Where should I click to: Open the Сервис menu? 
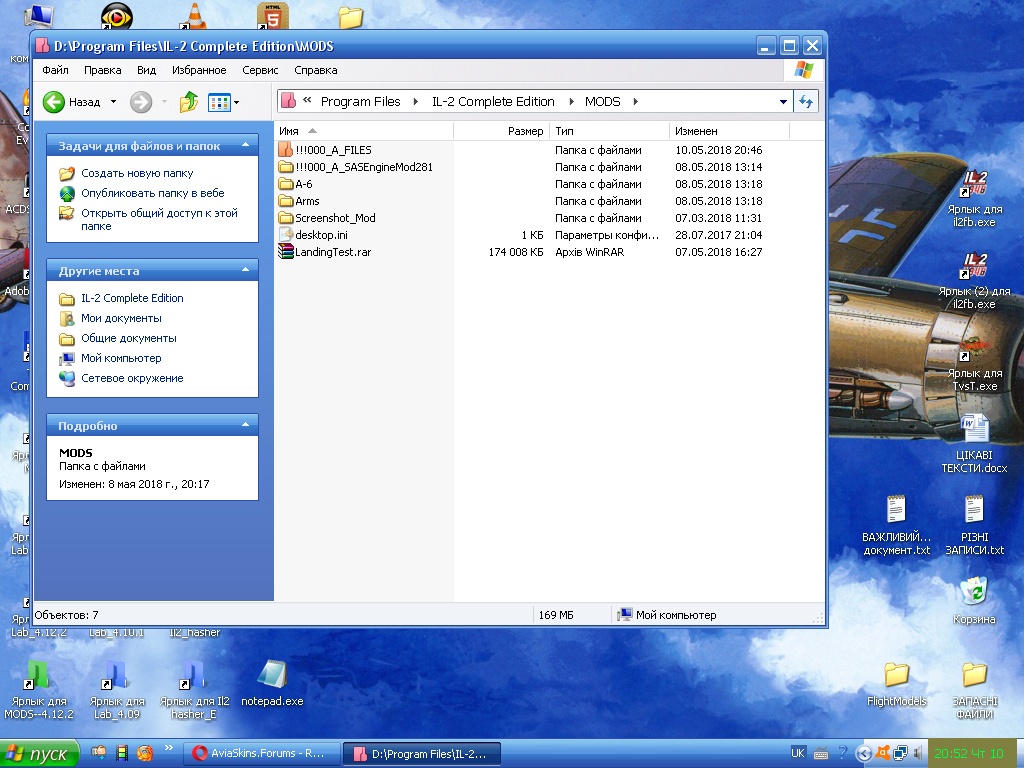tap(260, 70)
